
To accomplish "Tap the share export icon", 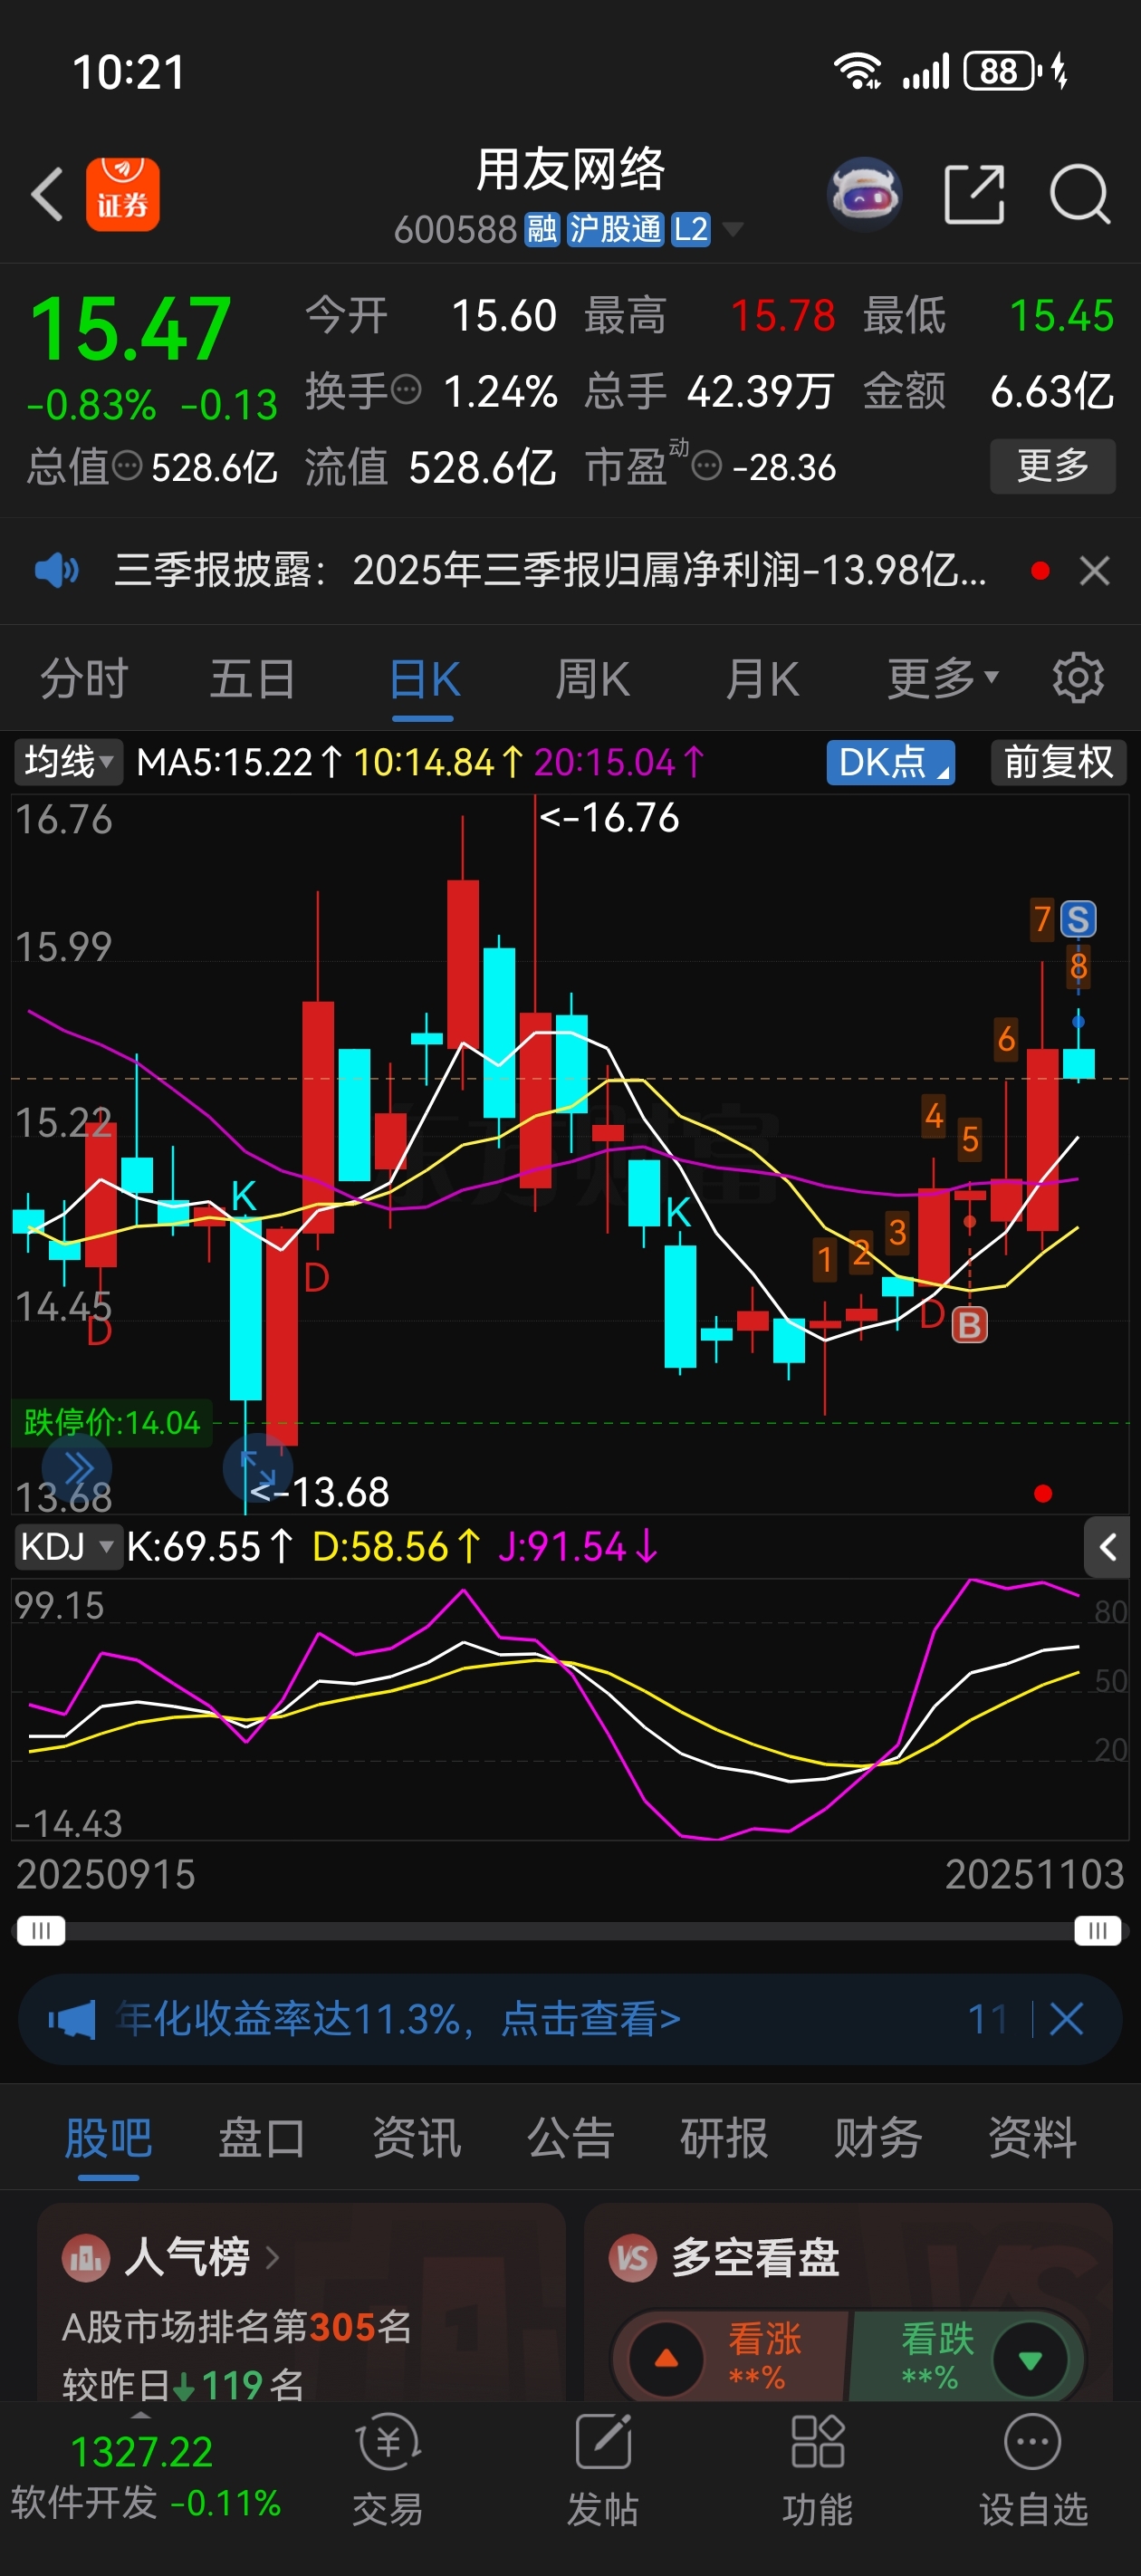I will point(975,194).
